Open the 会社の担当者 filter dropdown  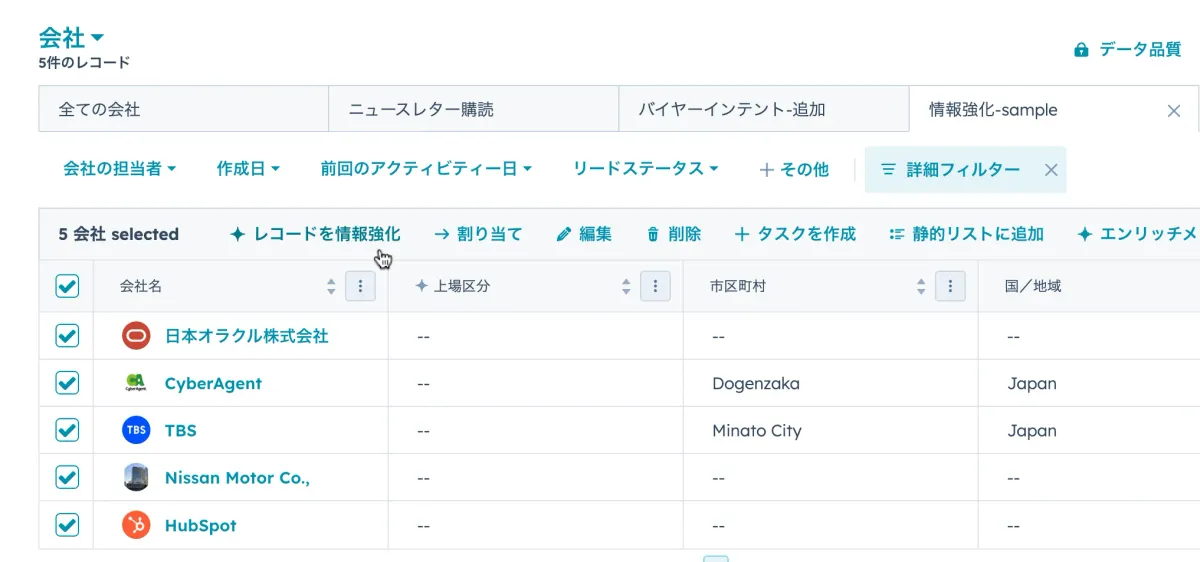119,169
